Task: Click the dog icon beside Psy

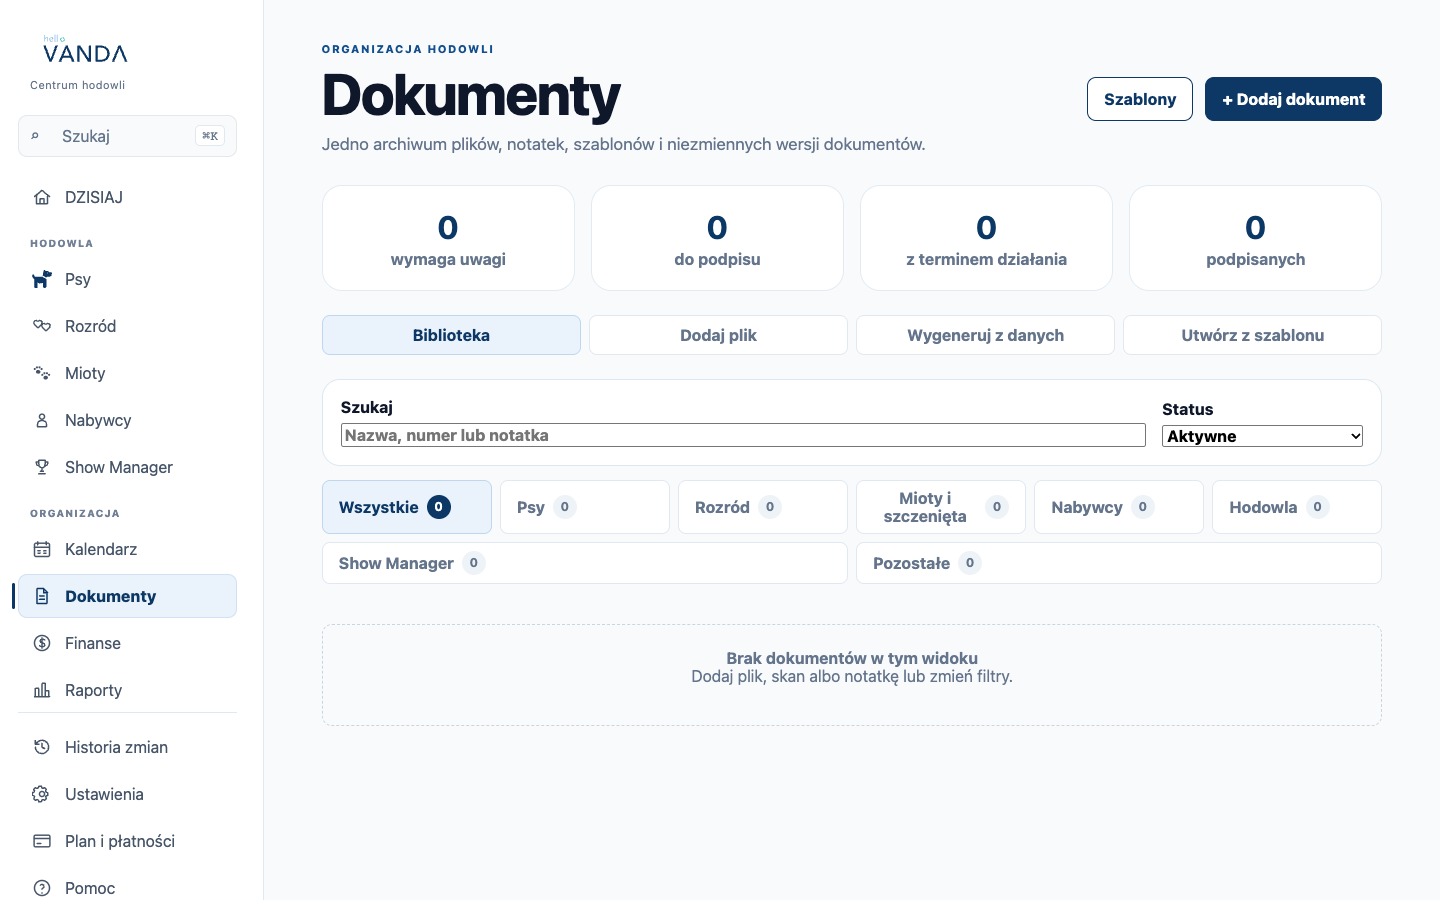Action: coord(42,279)
